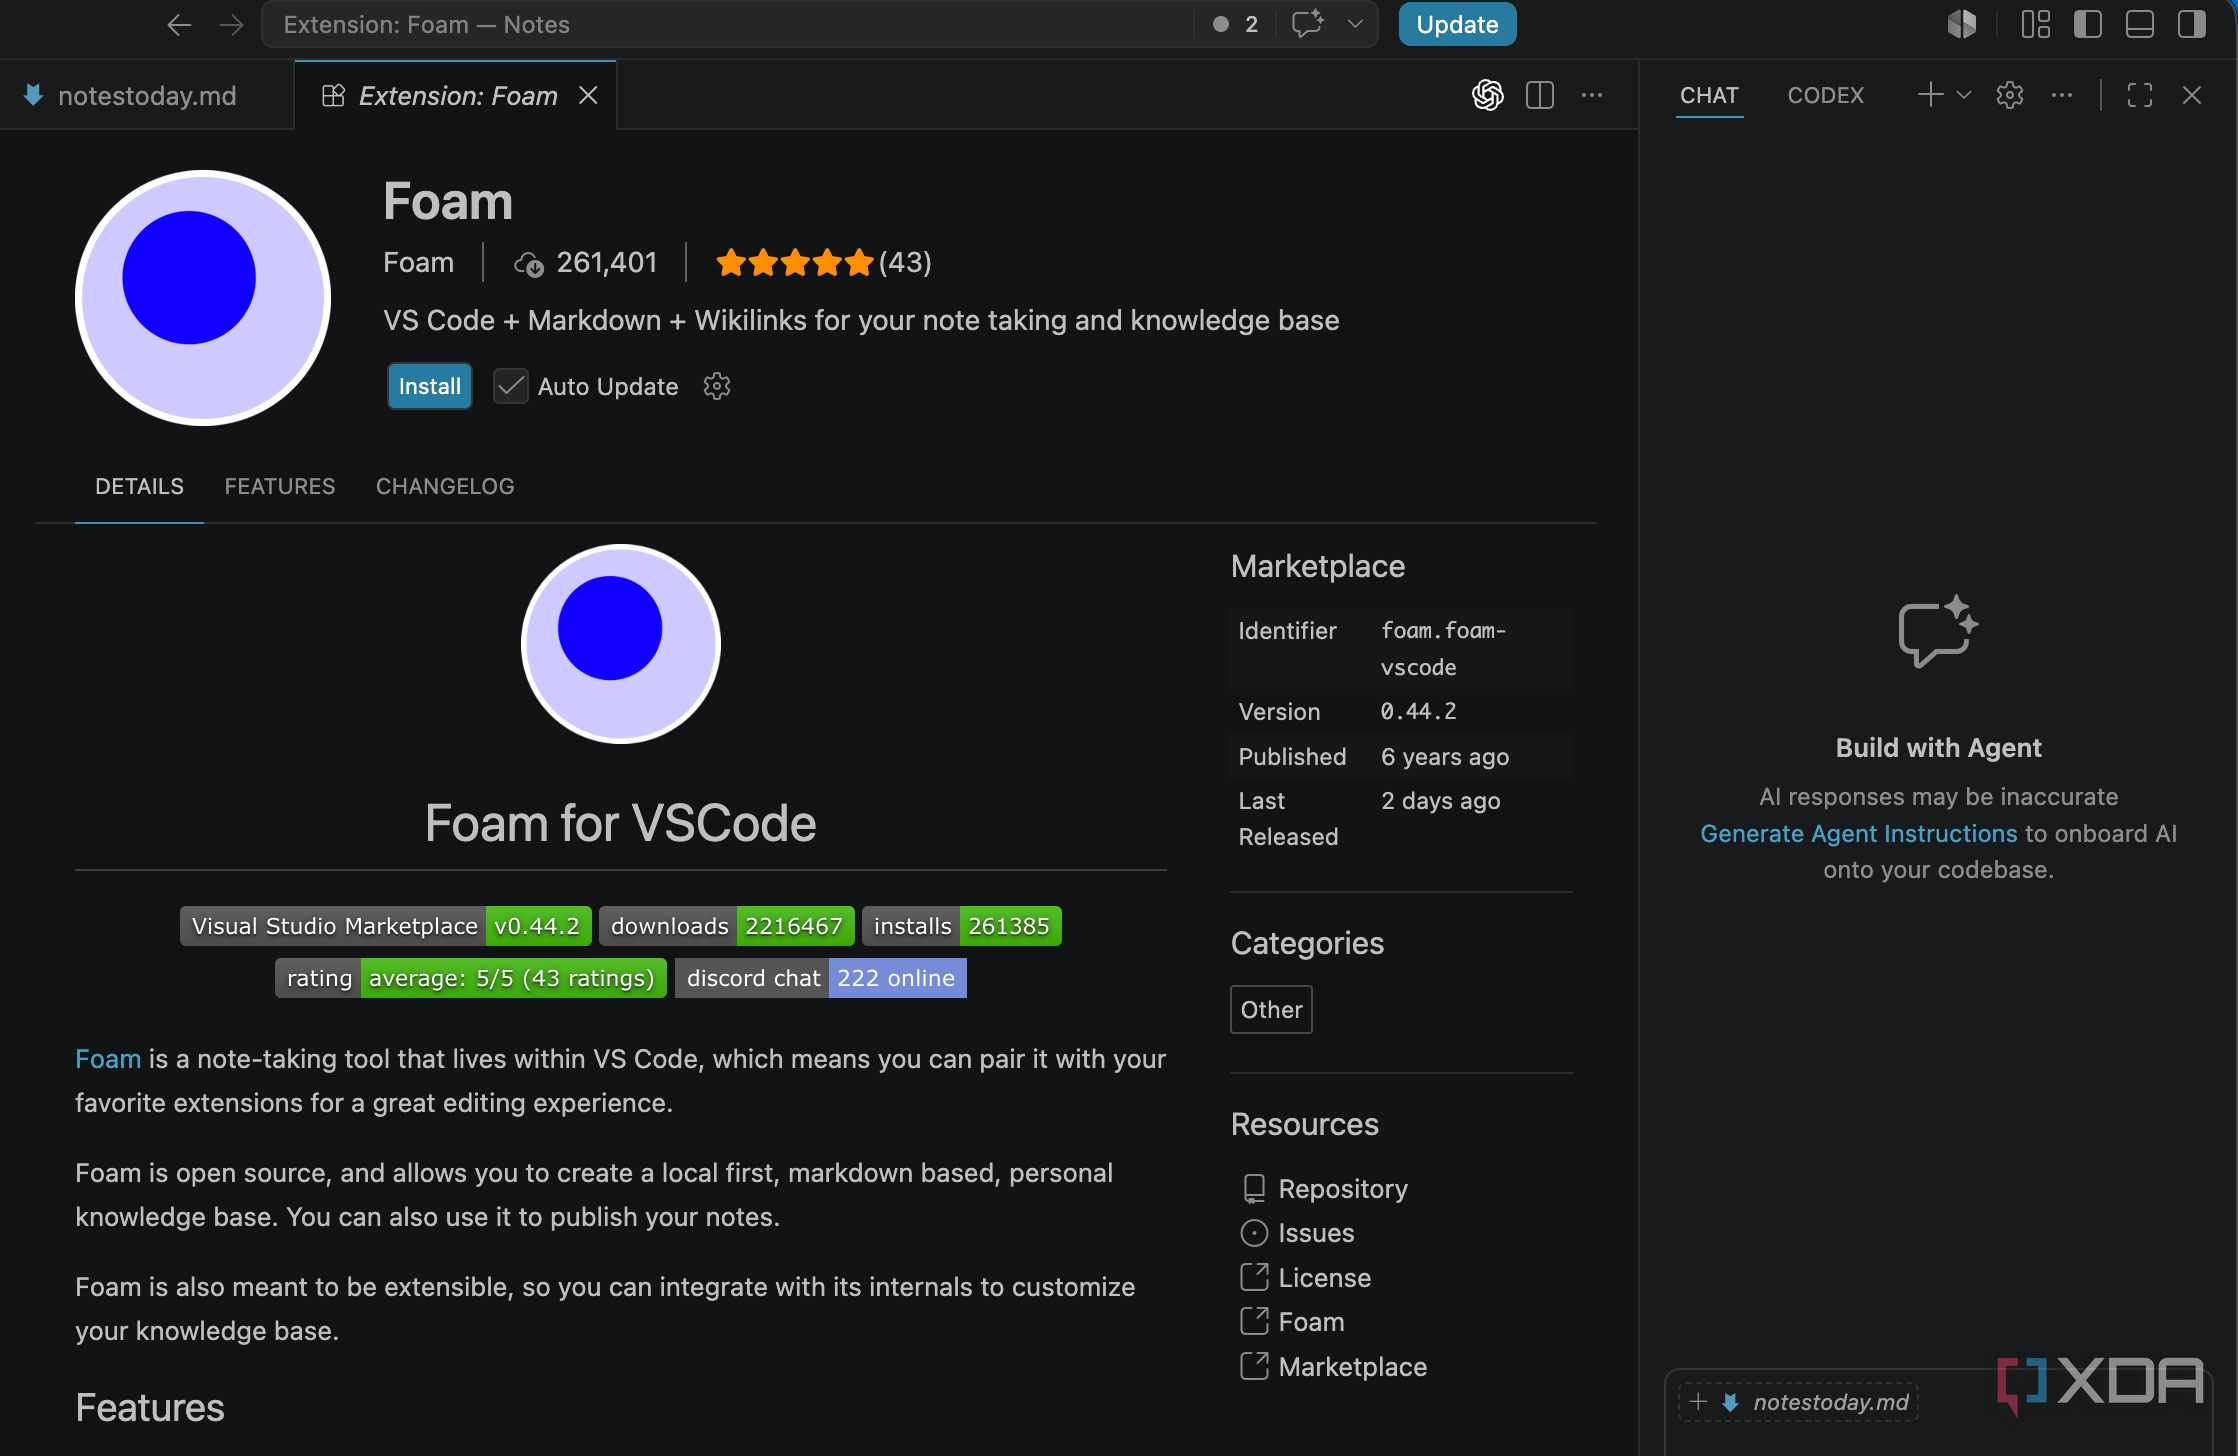
Task: Open the Repository resource link
Action: click(1343, 1188)
